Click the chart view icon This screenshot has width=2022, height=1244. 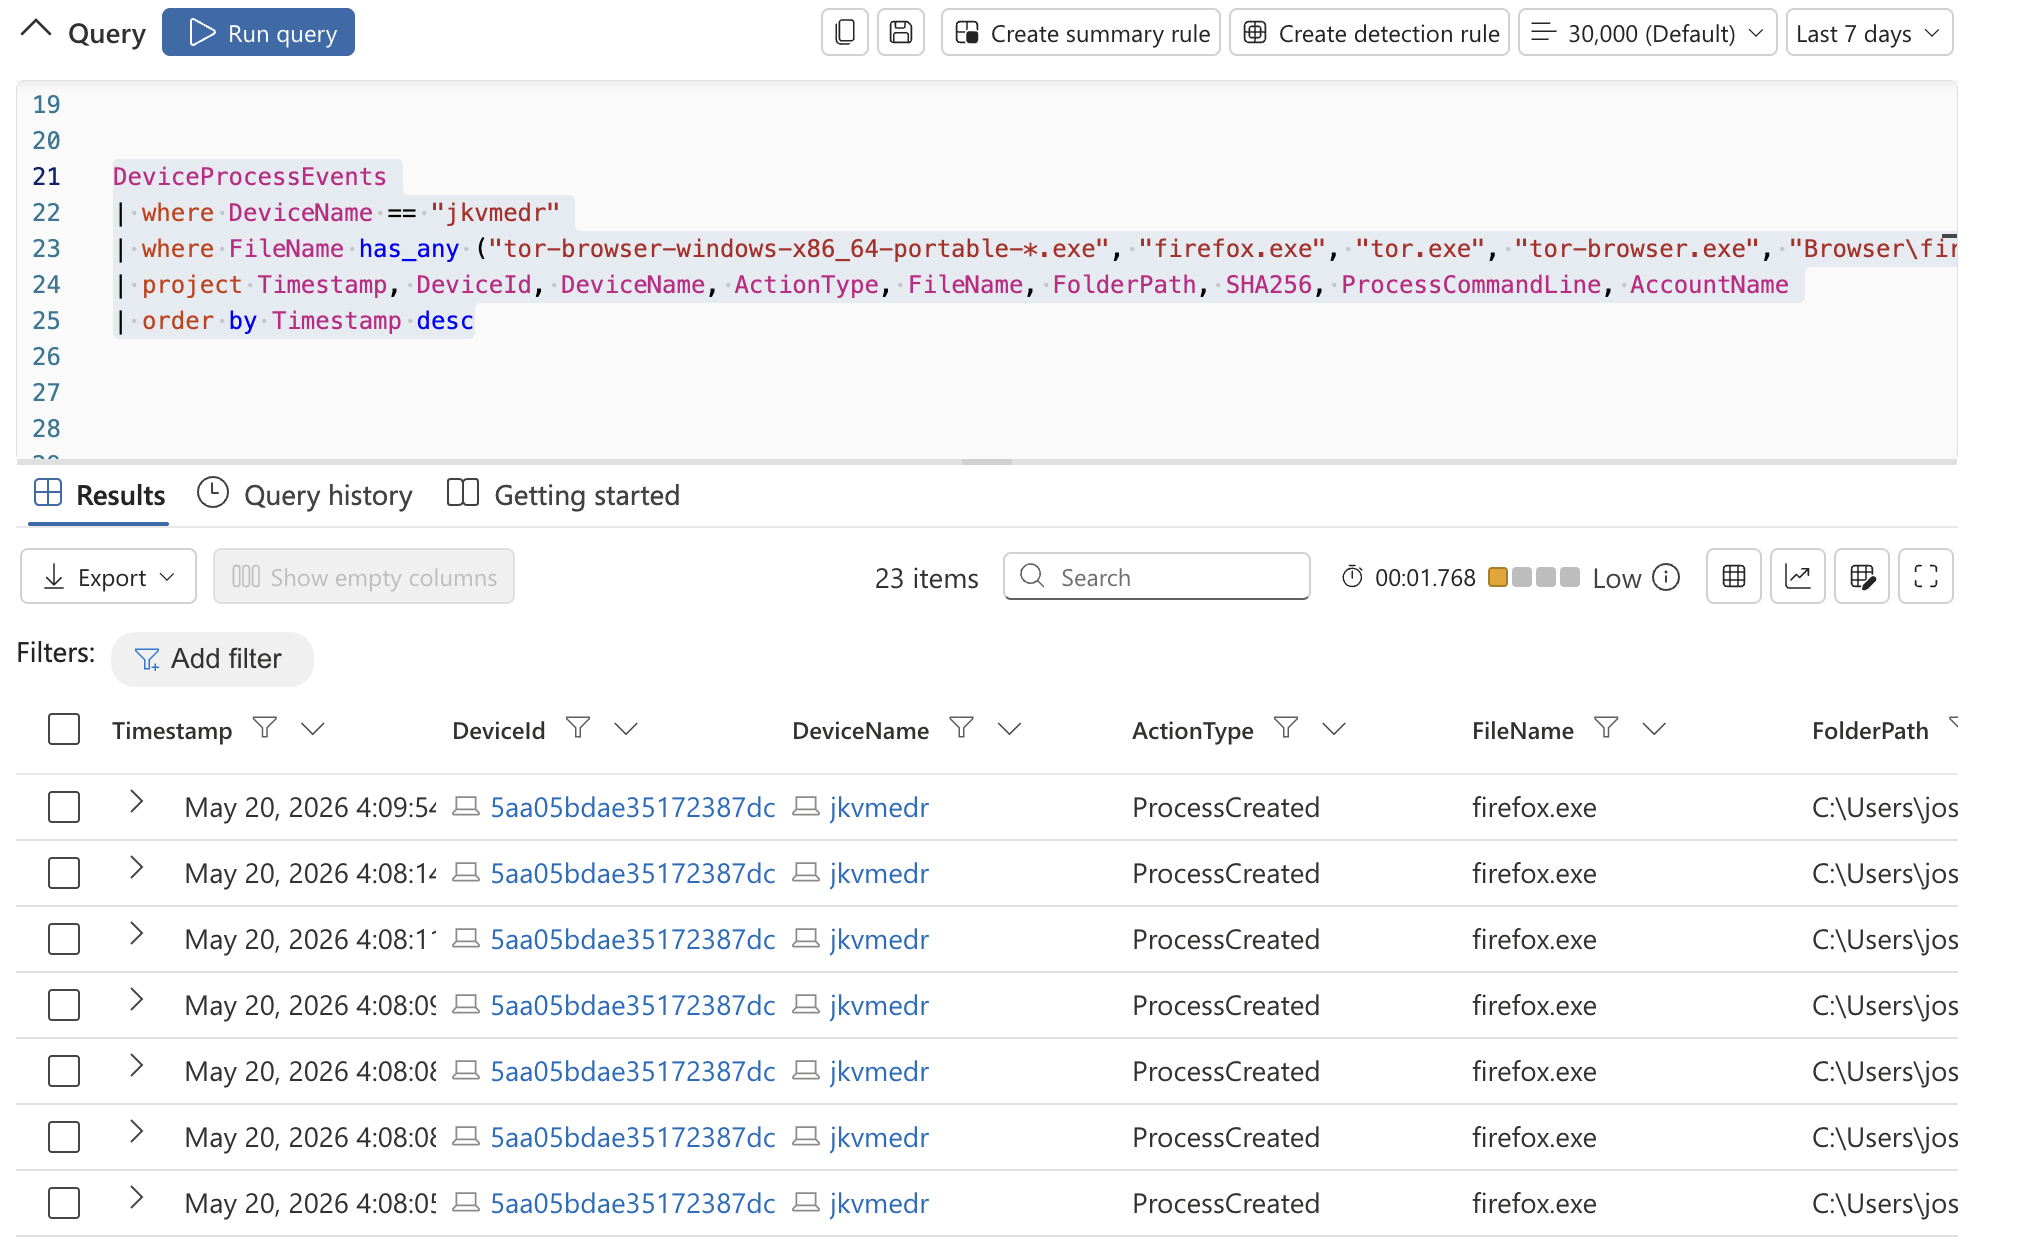click(x=1798, y=576)
